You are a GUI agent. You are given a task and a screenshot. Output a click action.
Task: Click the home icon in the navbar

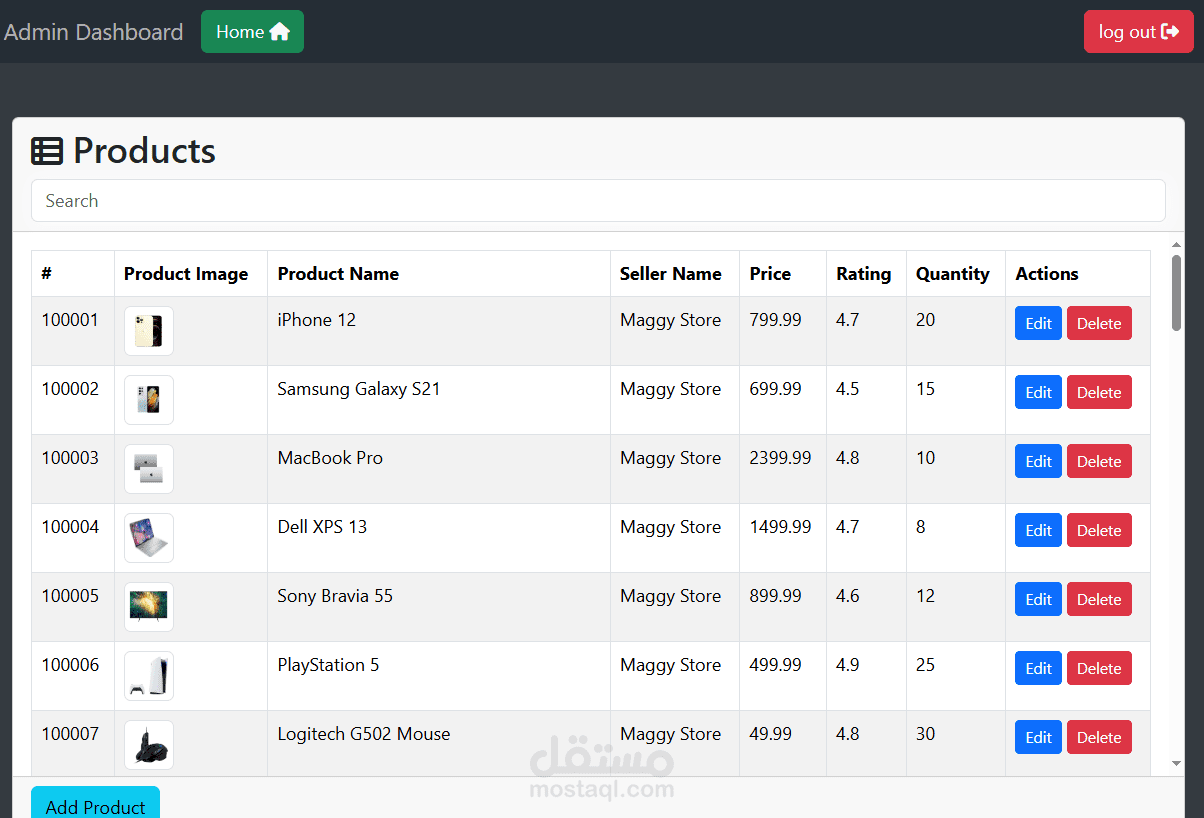pyautogui.click(x=280, y=32)
